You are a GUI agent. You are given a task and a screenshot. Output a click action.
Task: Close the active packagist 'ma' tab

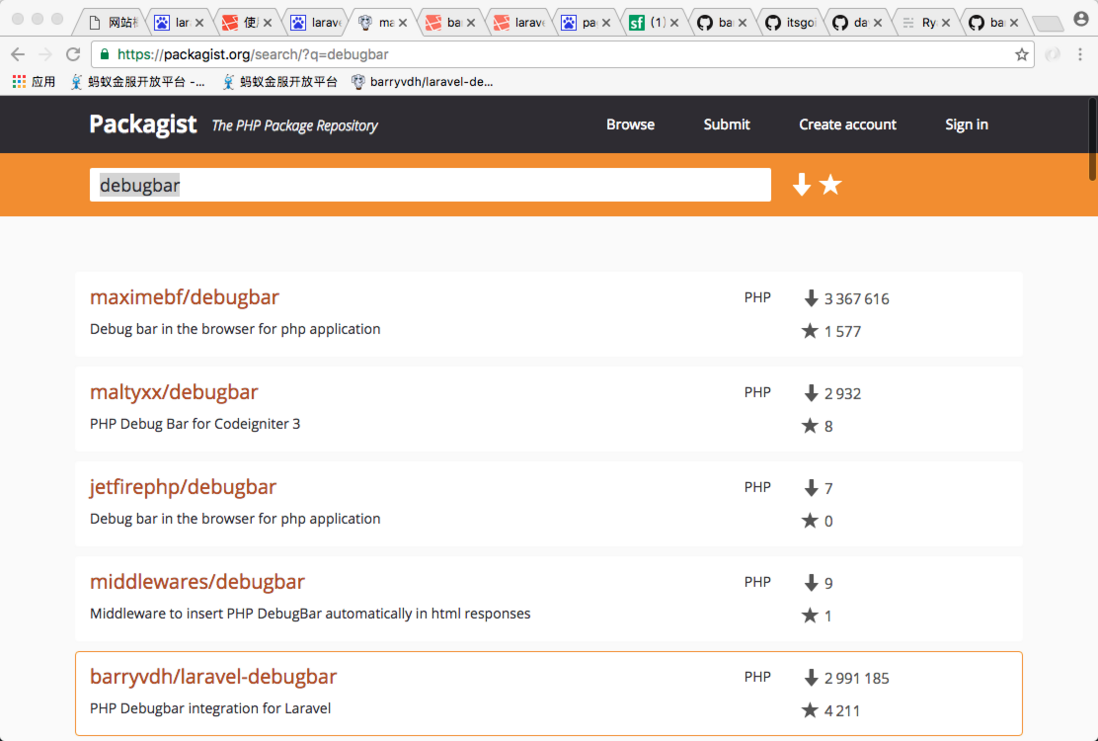(403, 23)
